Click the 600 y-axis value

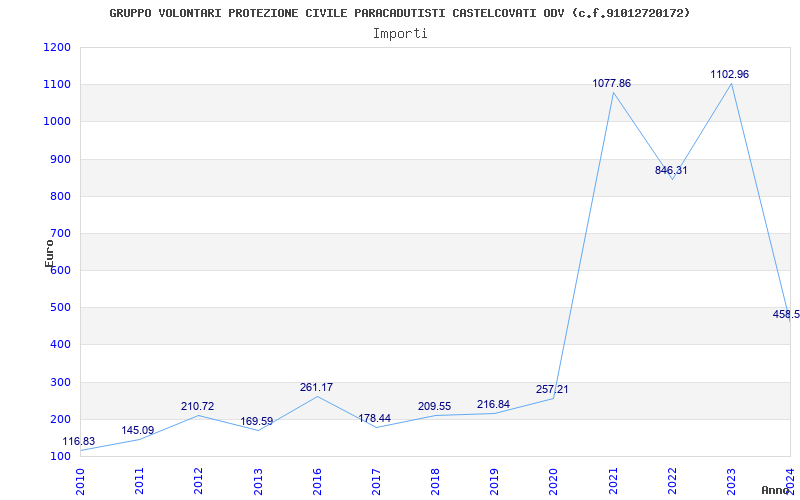61,270
